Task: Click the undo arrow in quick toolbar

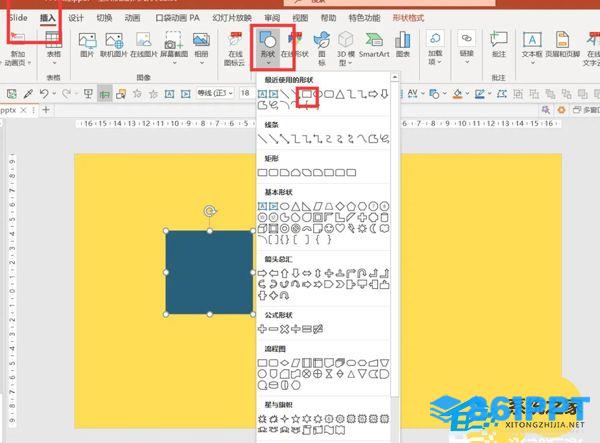Action: coord(44,93)
